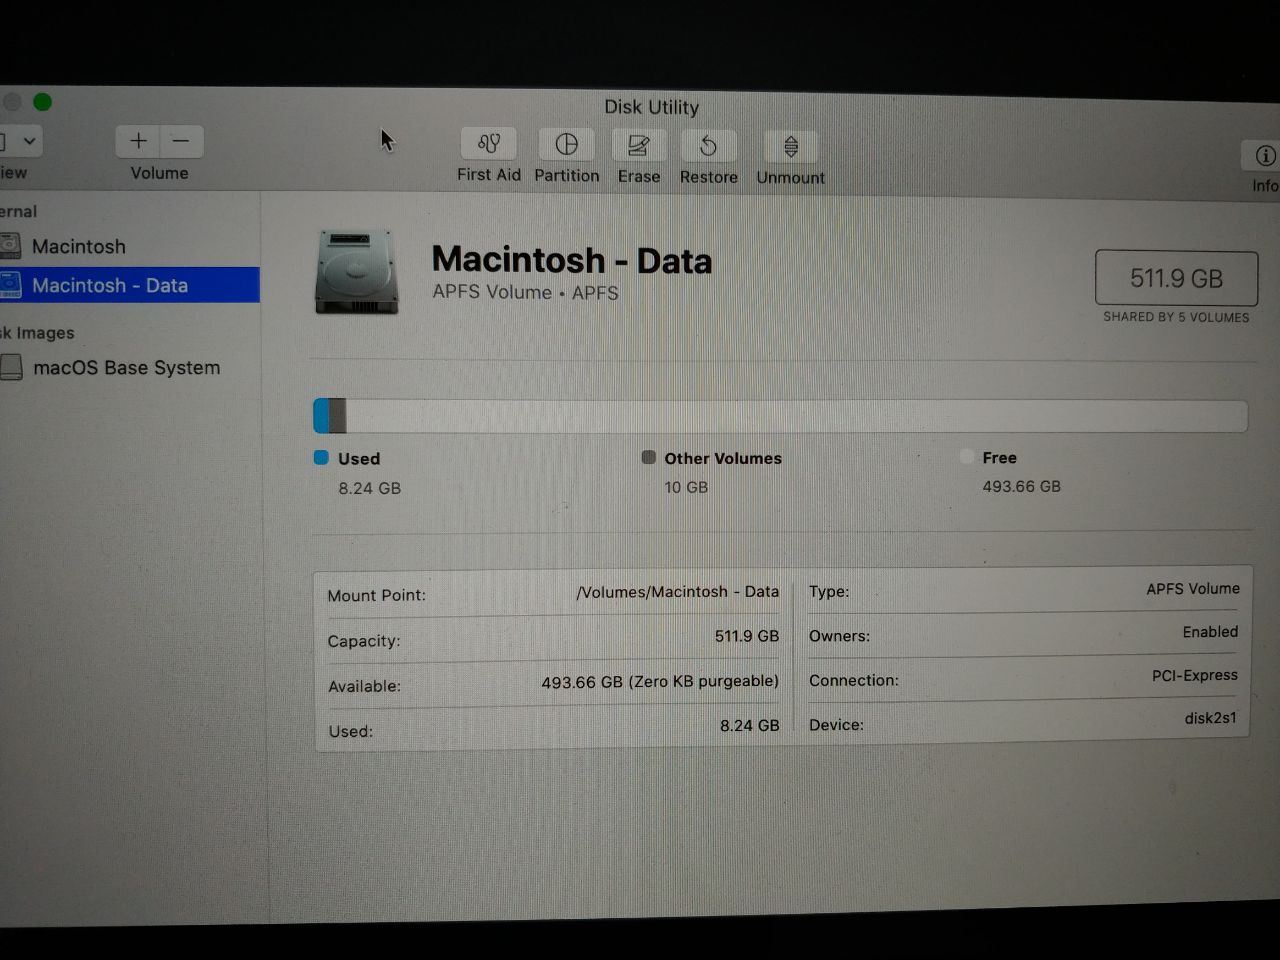
Task: Click the 10 GB other volumes value
Action: point(686,487)
